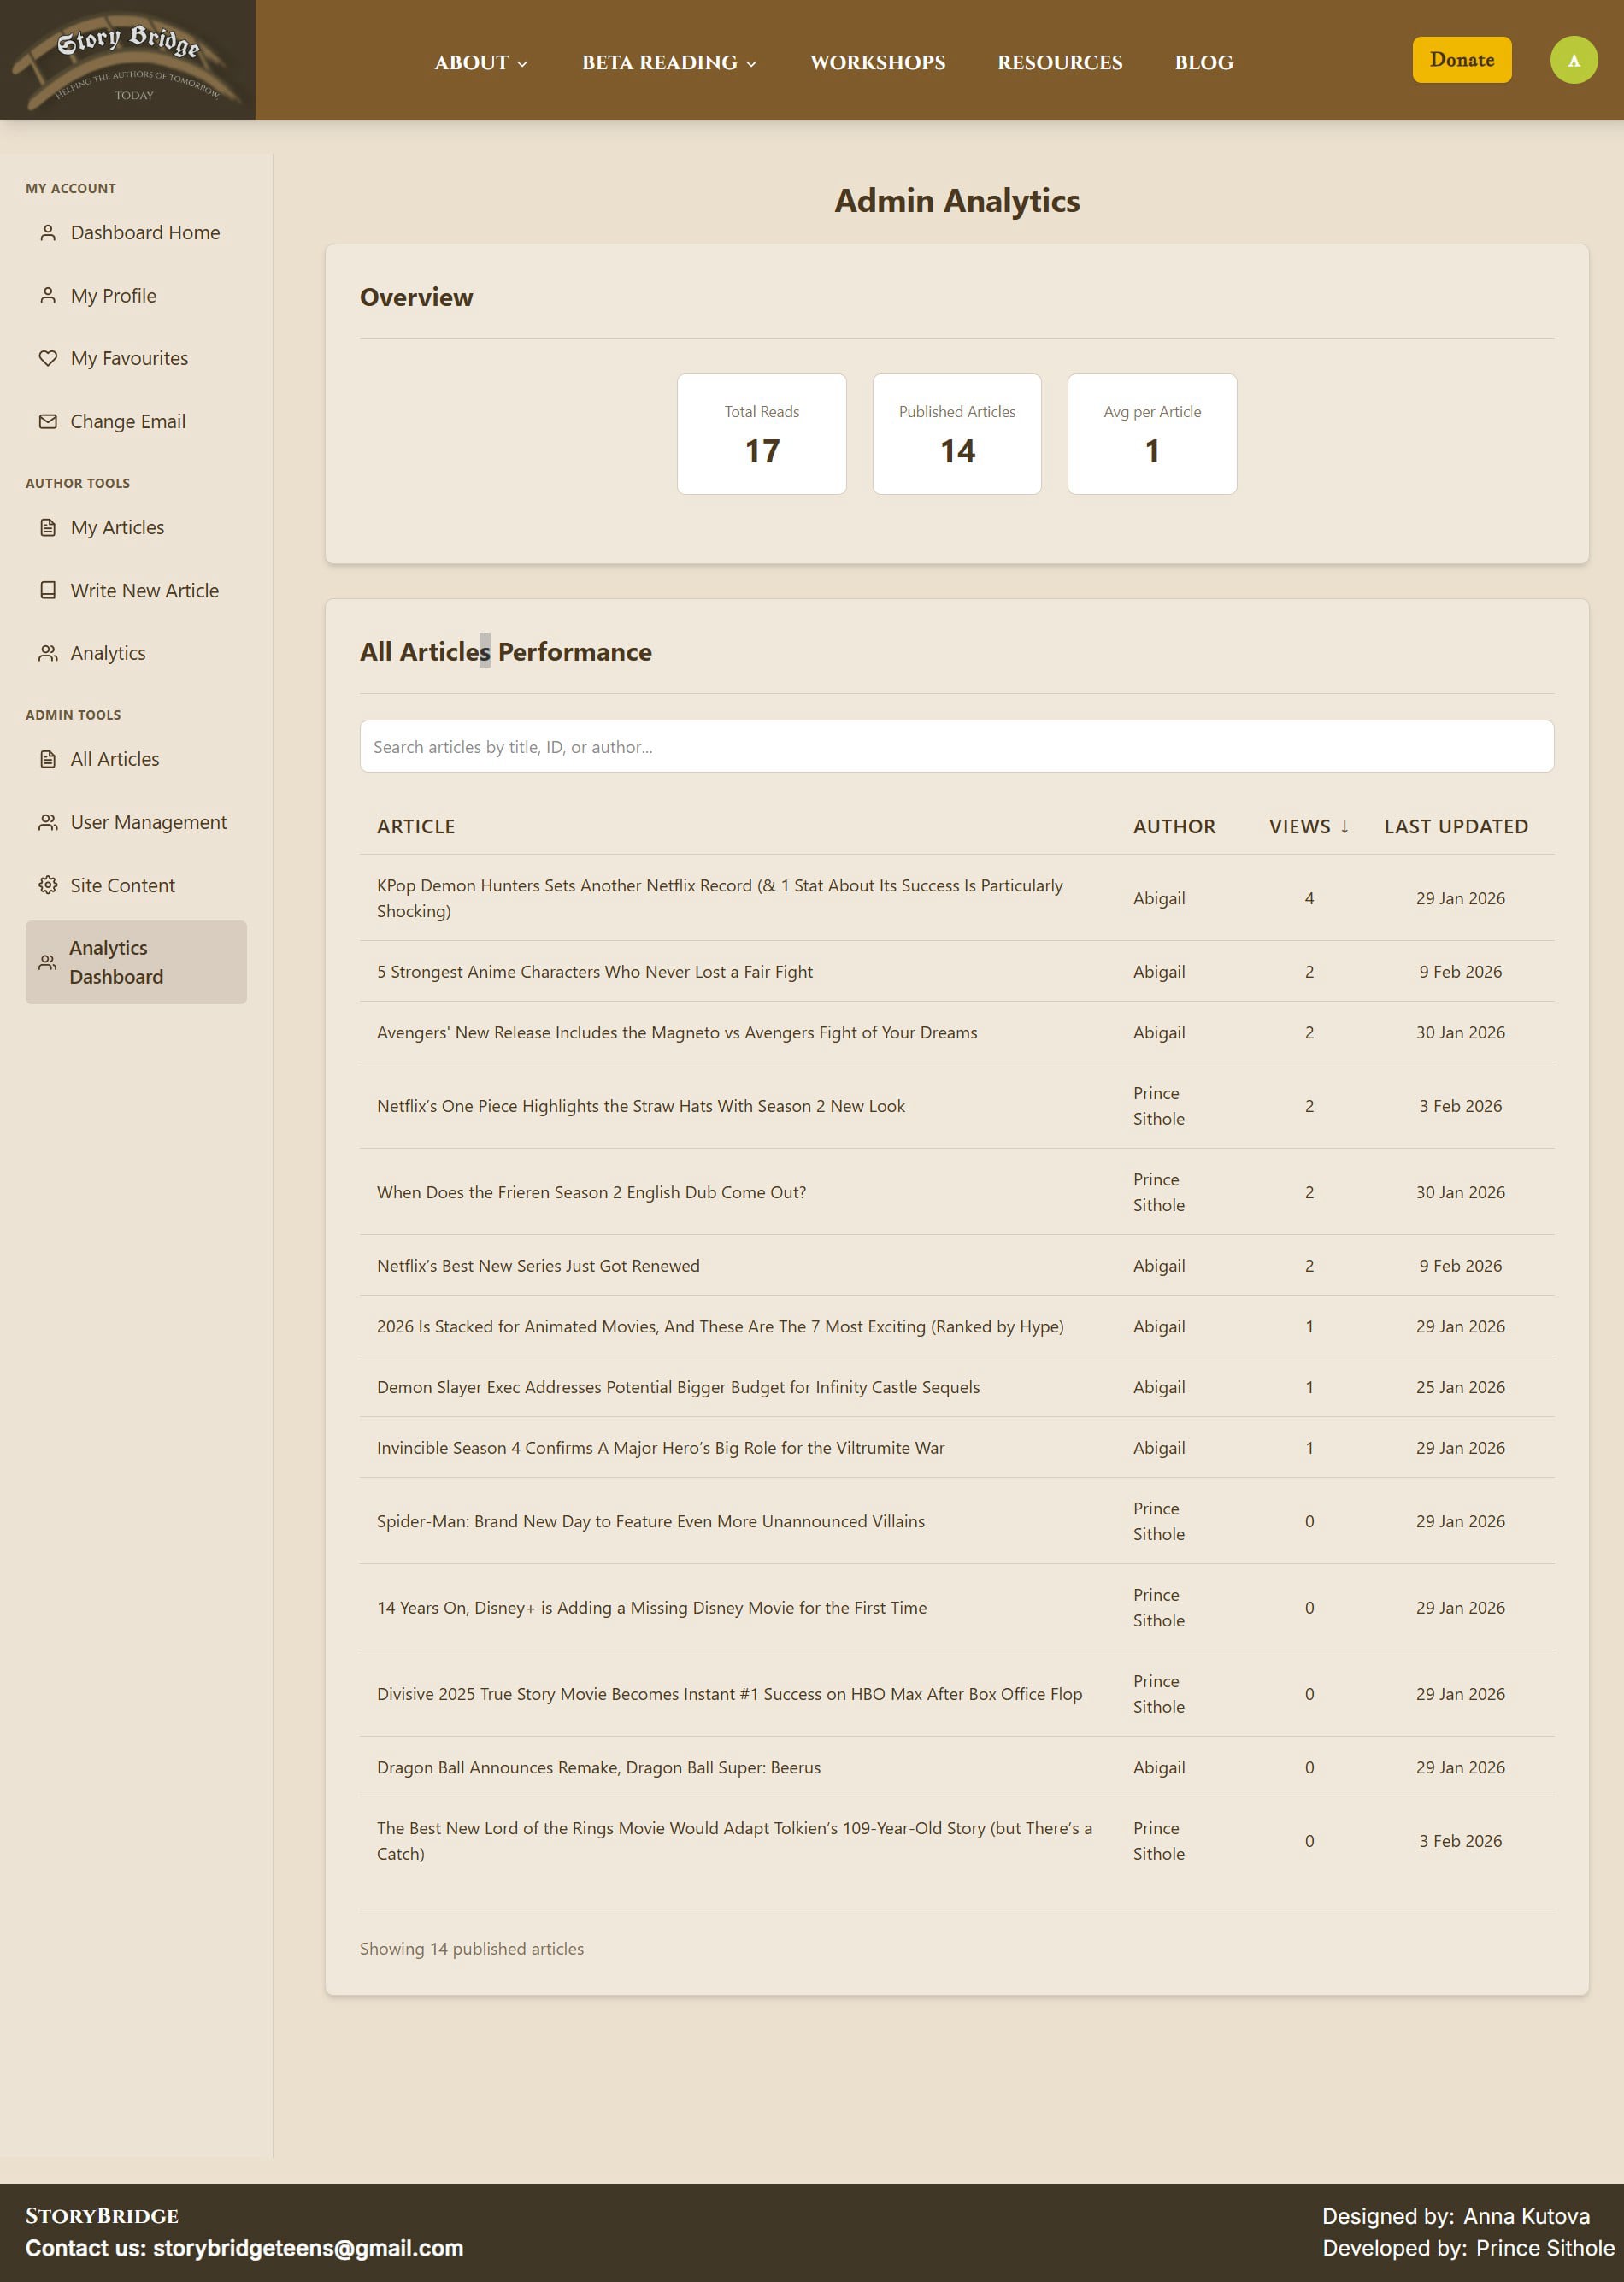Viewport: 1624px width, 2282px height.
Task: Expand the ABOUT dropdown menu
Action: pos(480,62)
